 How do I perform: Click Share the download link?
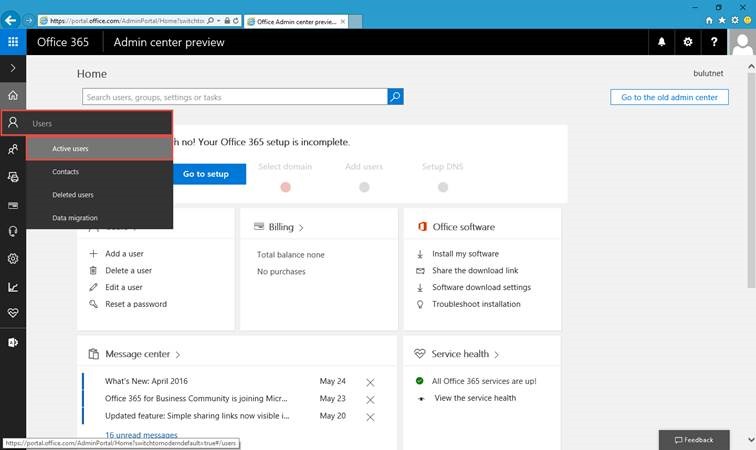tap(475, 271)
